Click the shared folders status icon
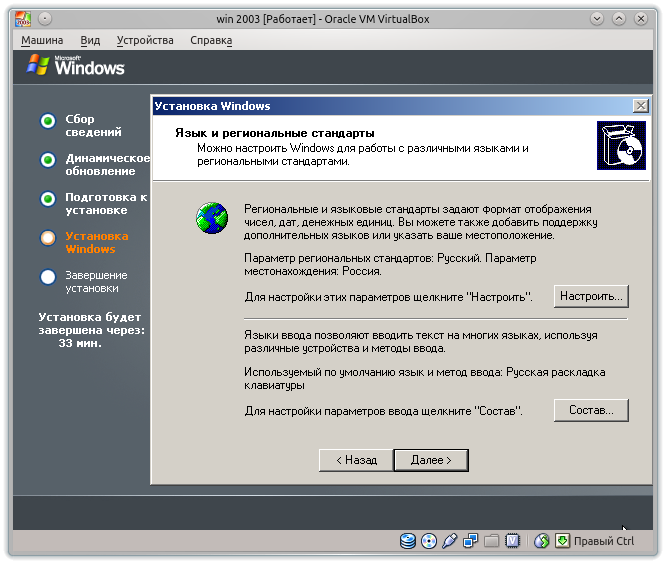The image size is (666, 564). tap(491, 541)
